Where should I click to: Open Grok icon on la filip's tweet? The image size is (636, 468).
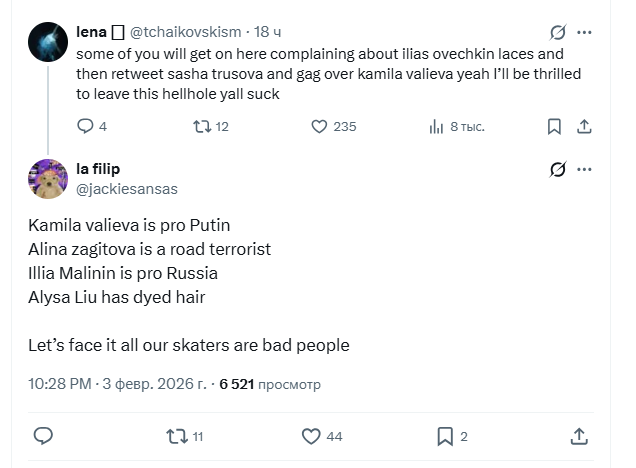point(559,170)
